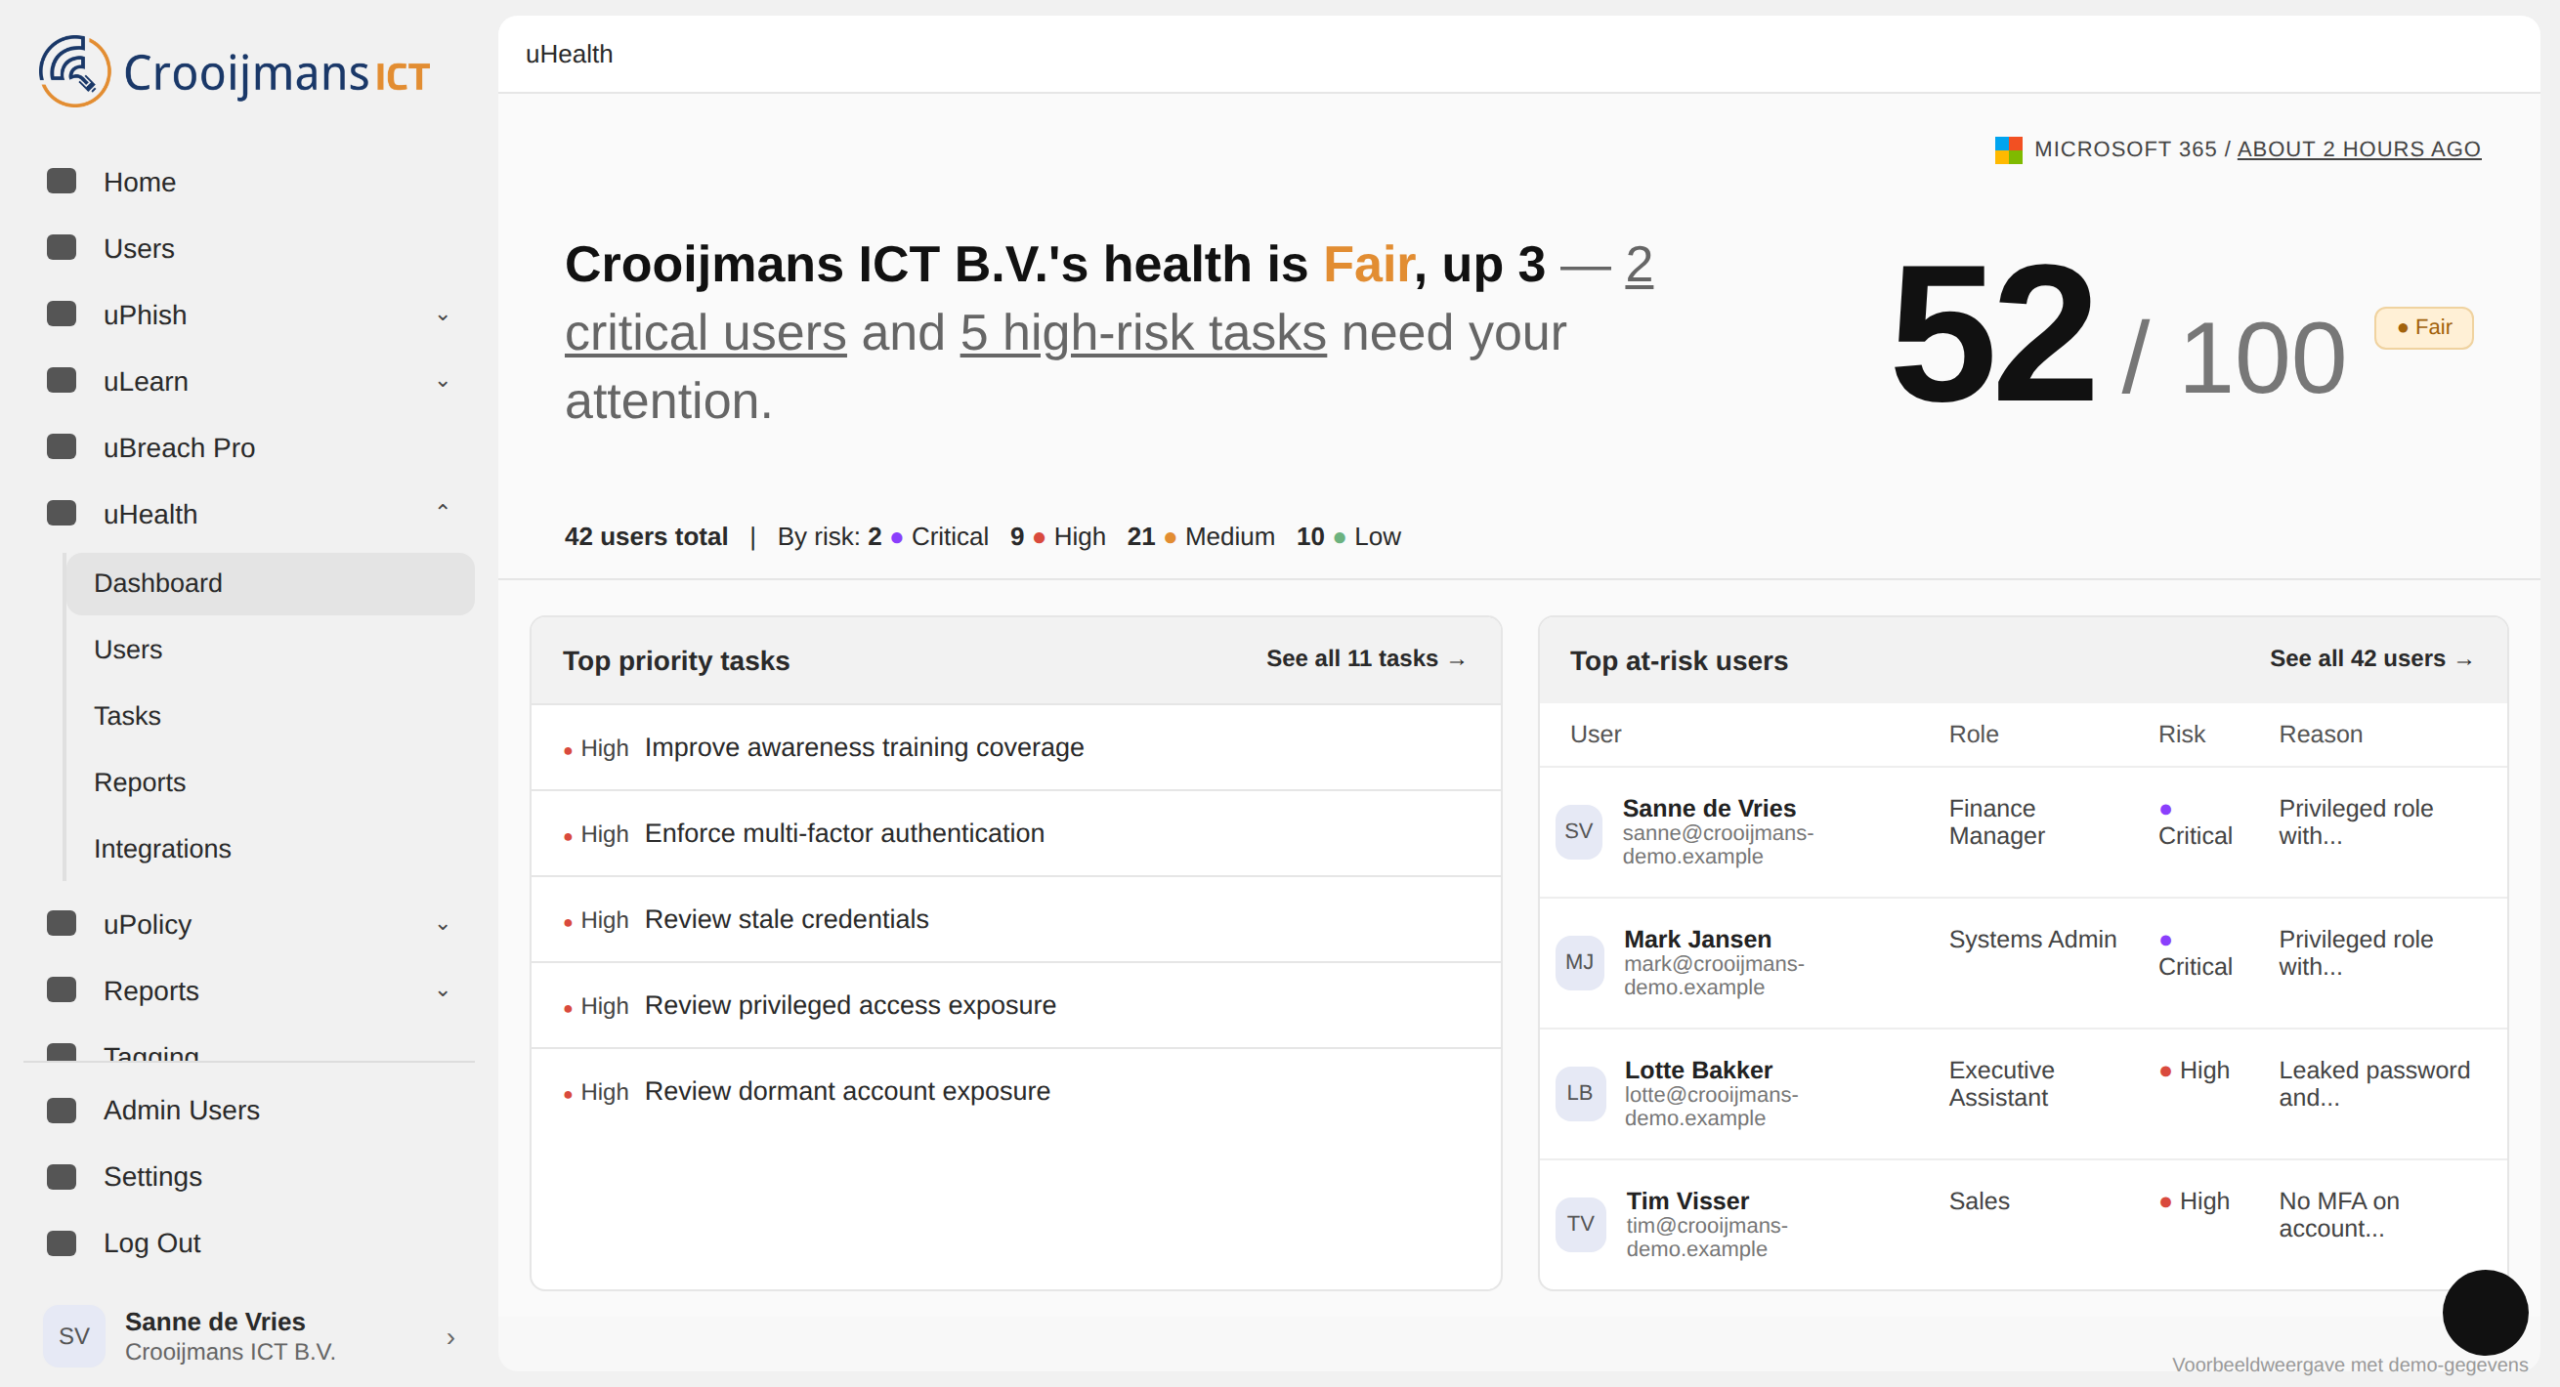Open the About 2 hours ago link
Viewport: 2560px width, 1387px height.
click(2358, 149)
